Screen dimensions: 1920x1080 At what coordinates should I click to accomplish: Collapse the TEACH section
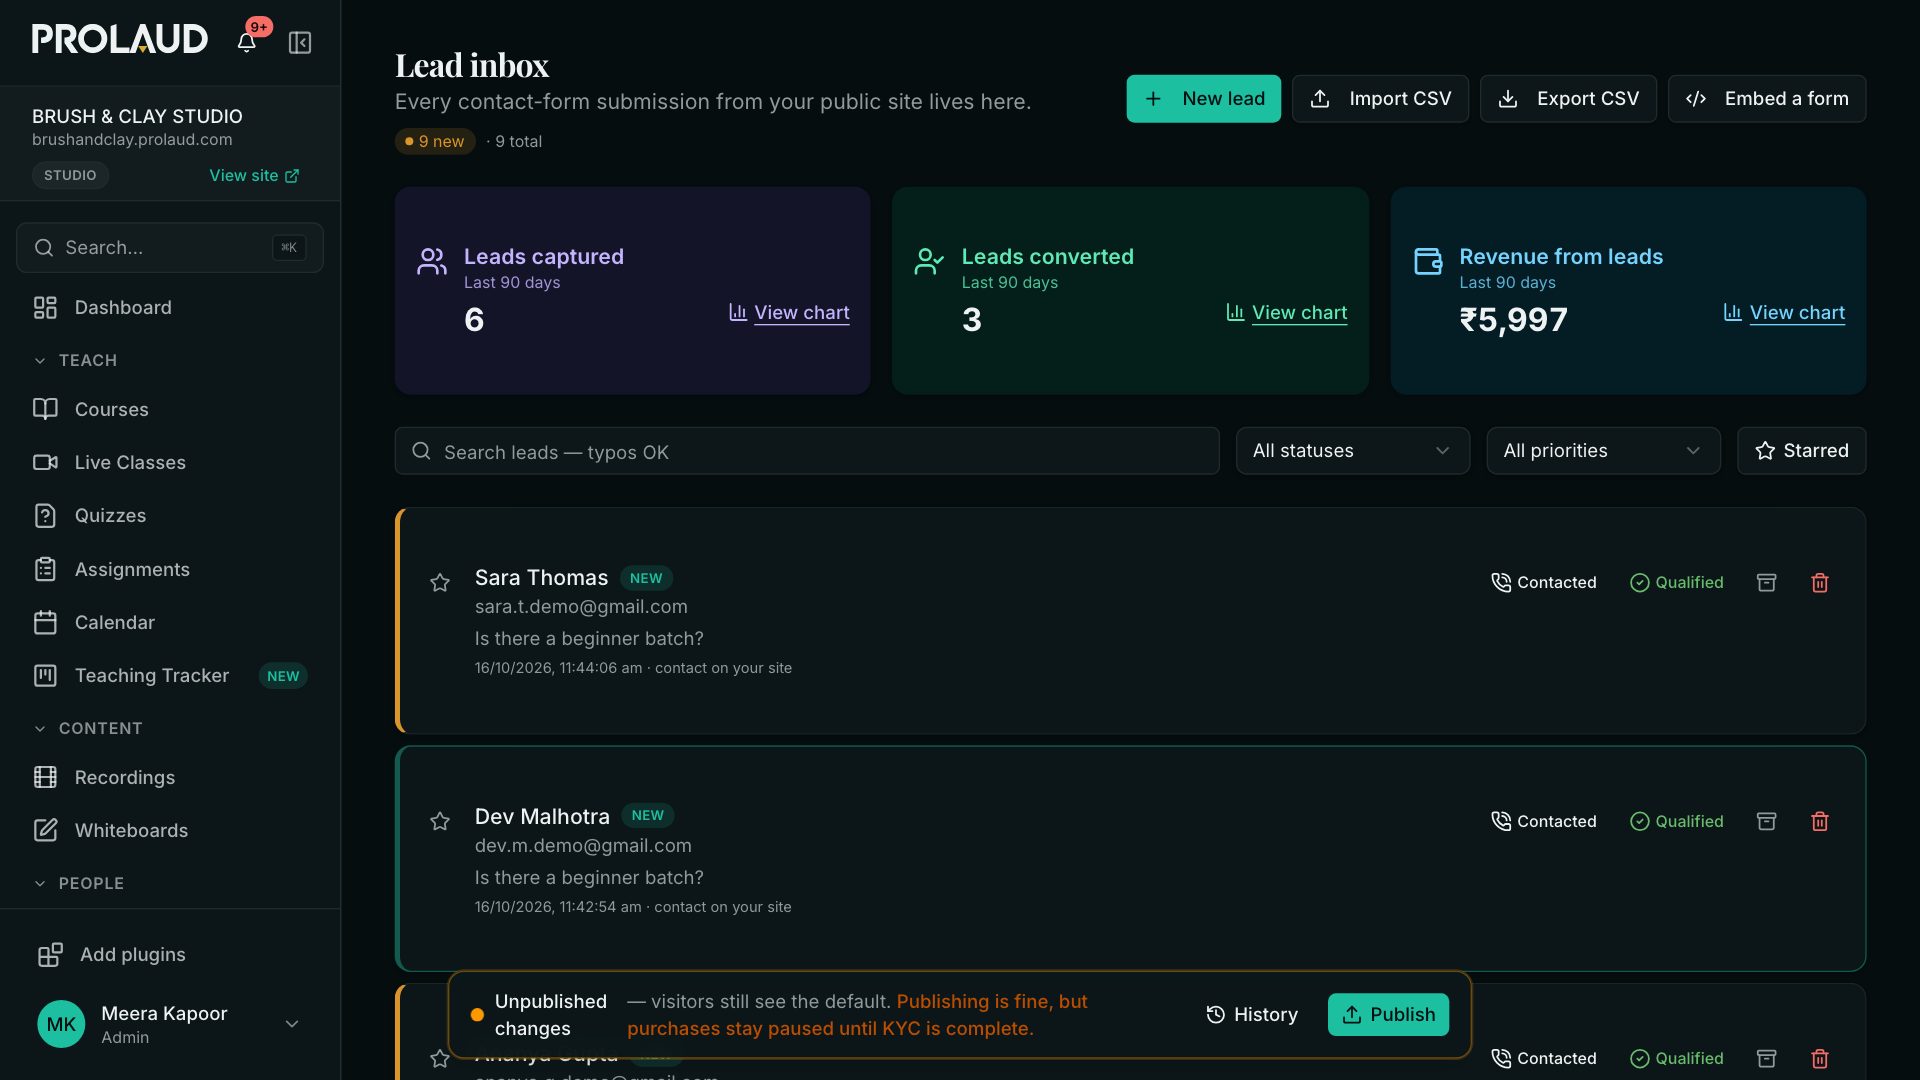75,360
